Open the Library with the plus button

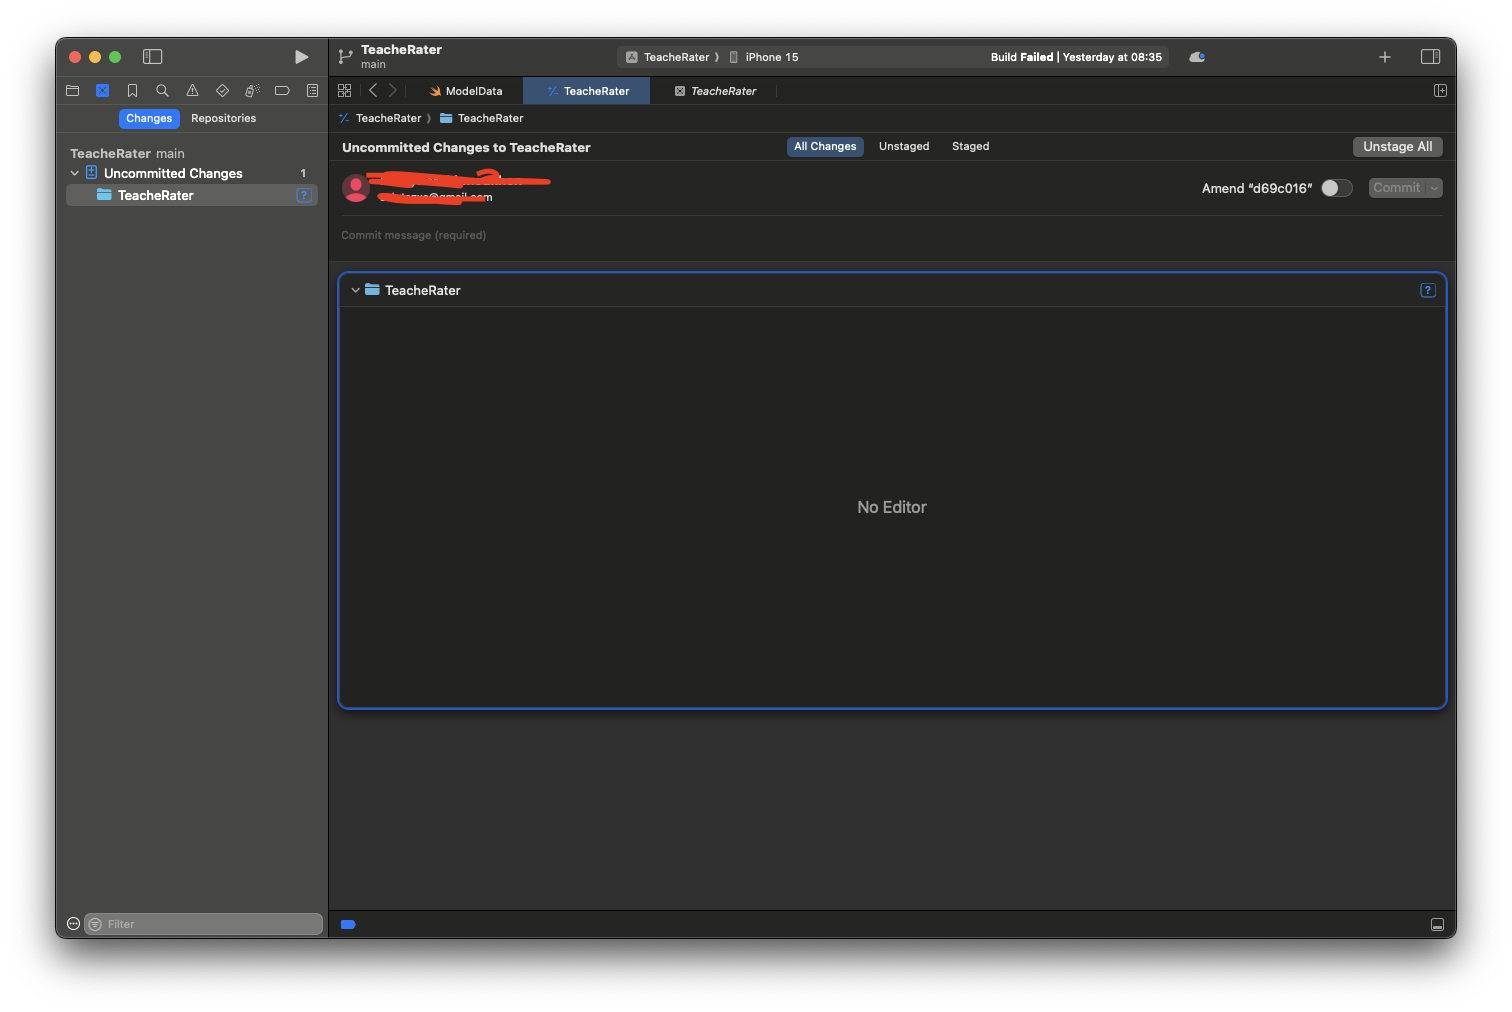pyautogui.click(x=1385, y=57)
